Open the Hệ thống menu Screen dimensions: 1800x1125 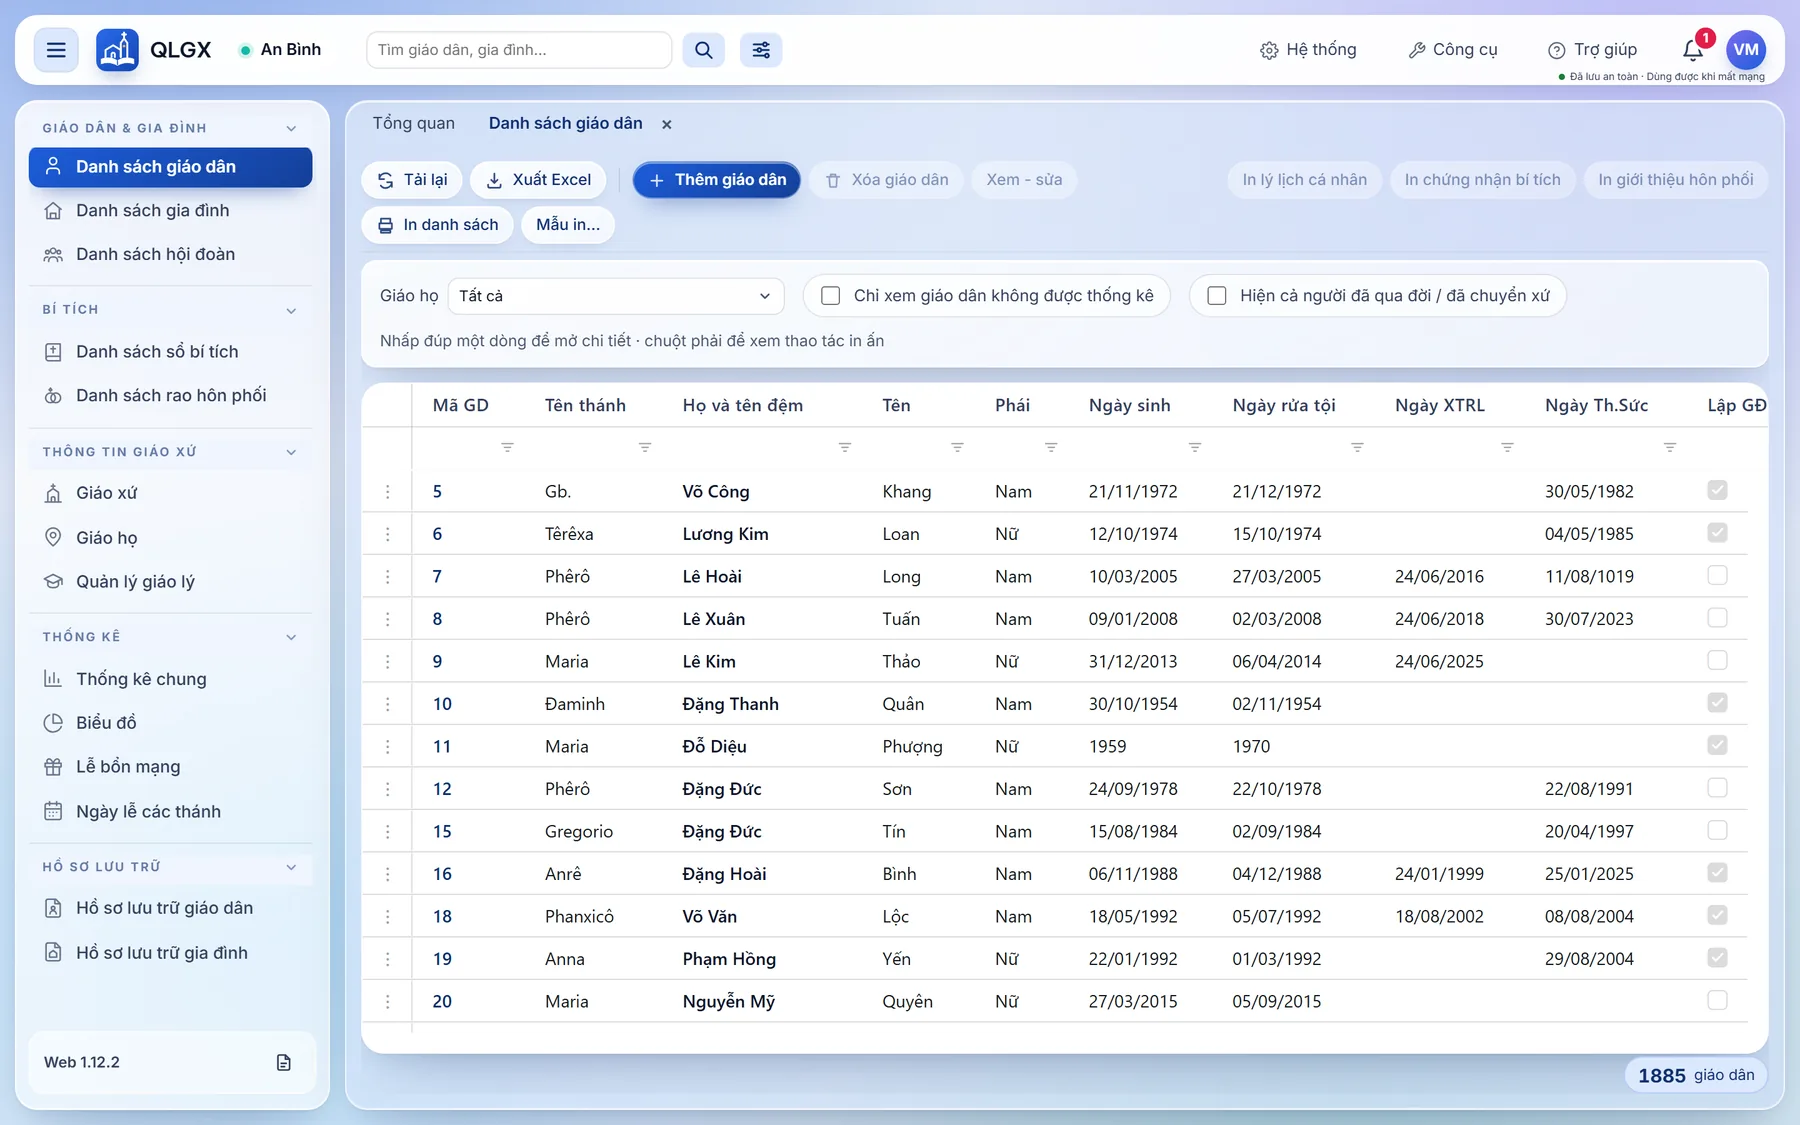pos(1308,50)
